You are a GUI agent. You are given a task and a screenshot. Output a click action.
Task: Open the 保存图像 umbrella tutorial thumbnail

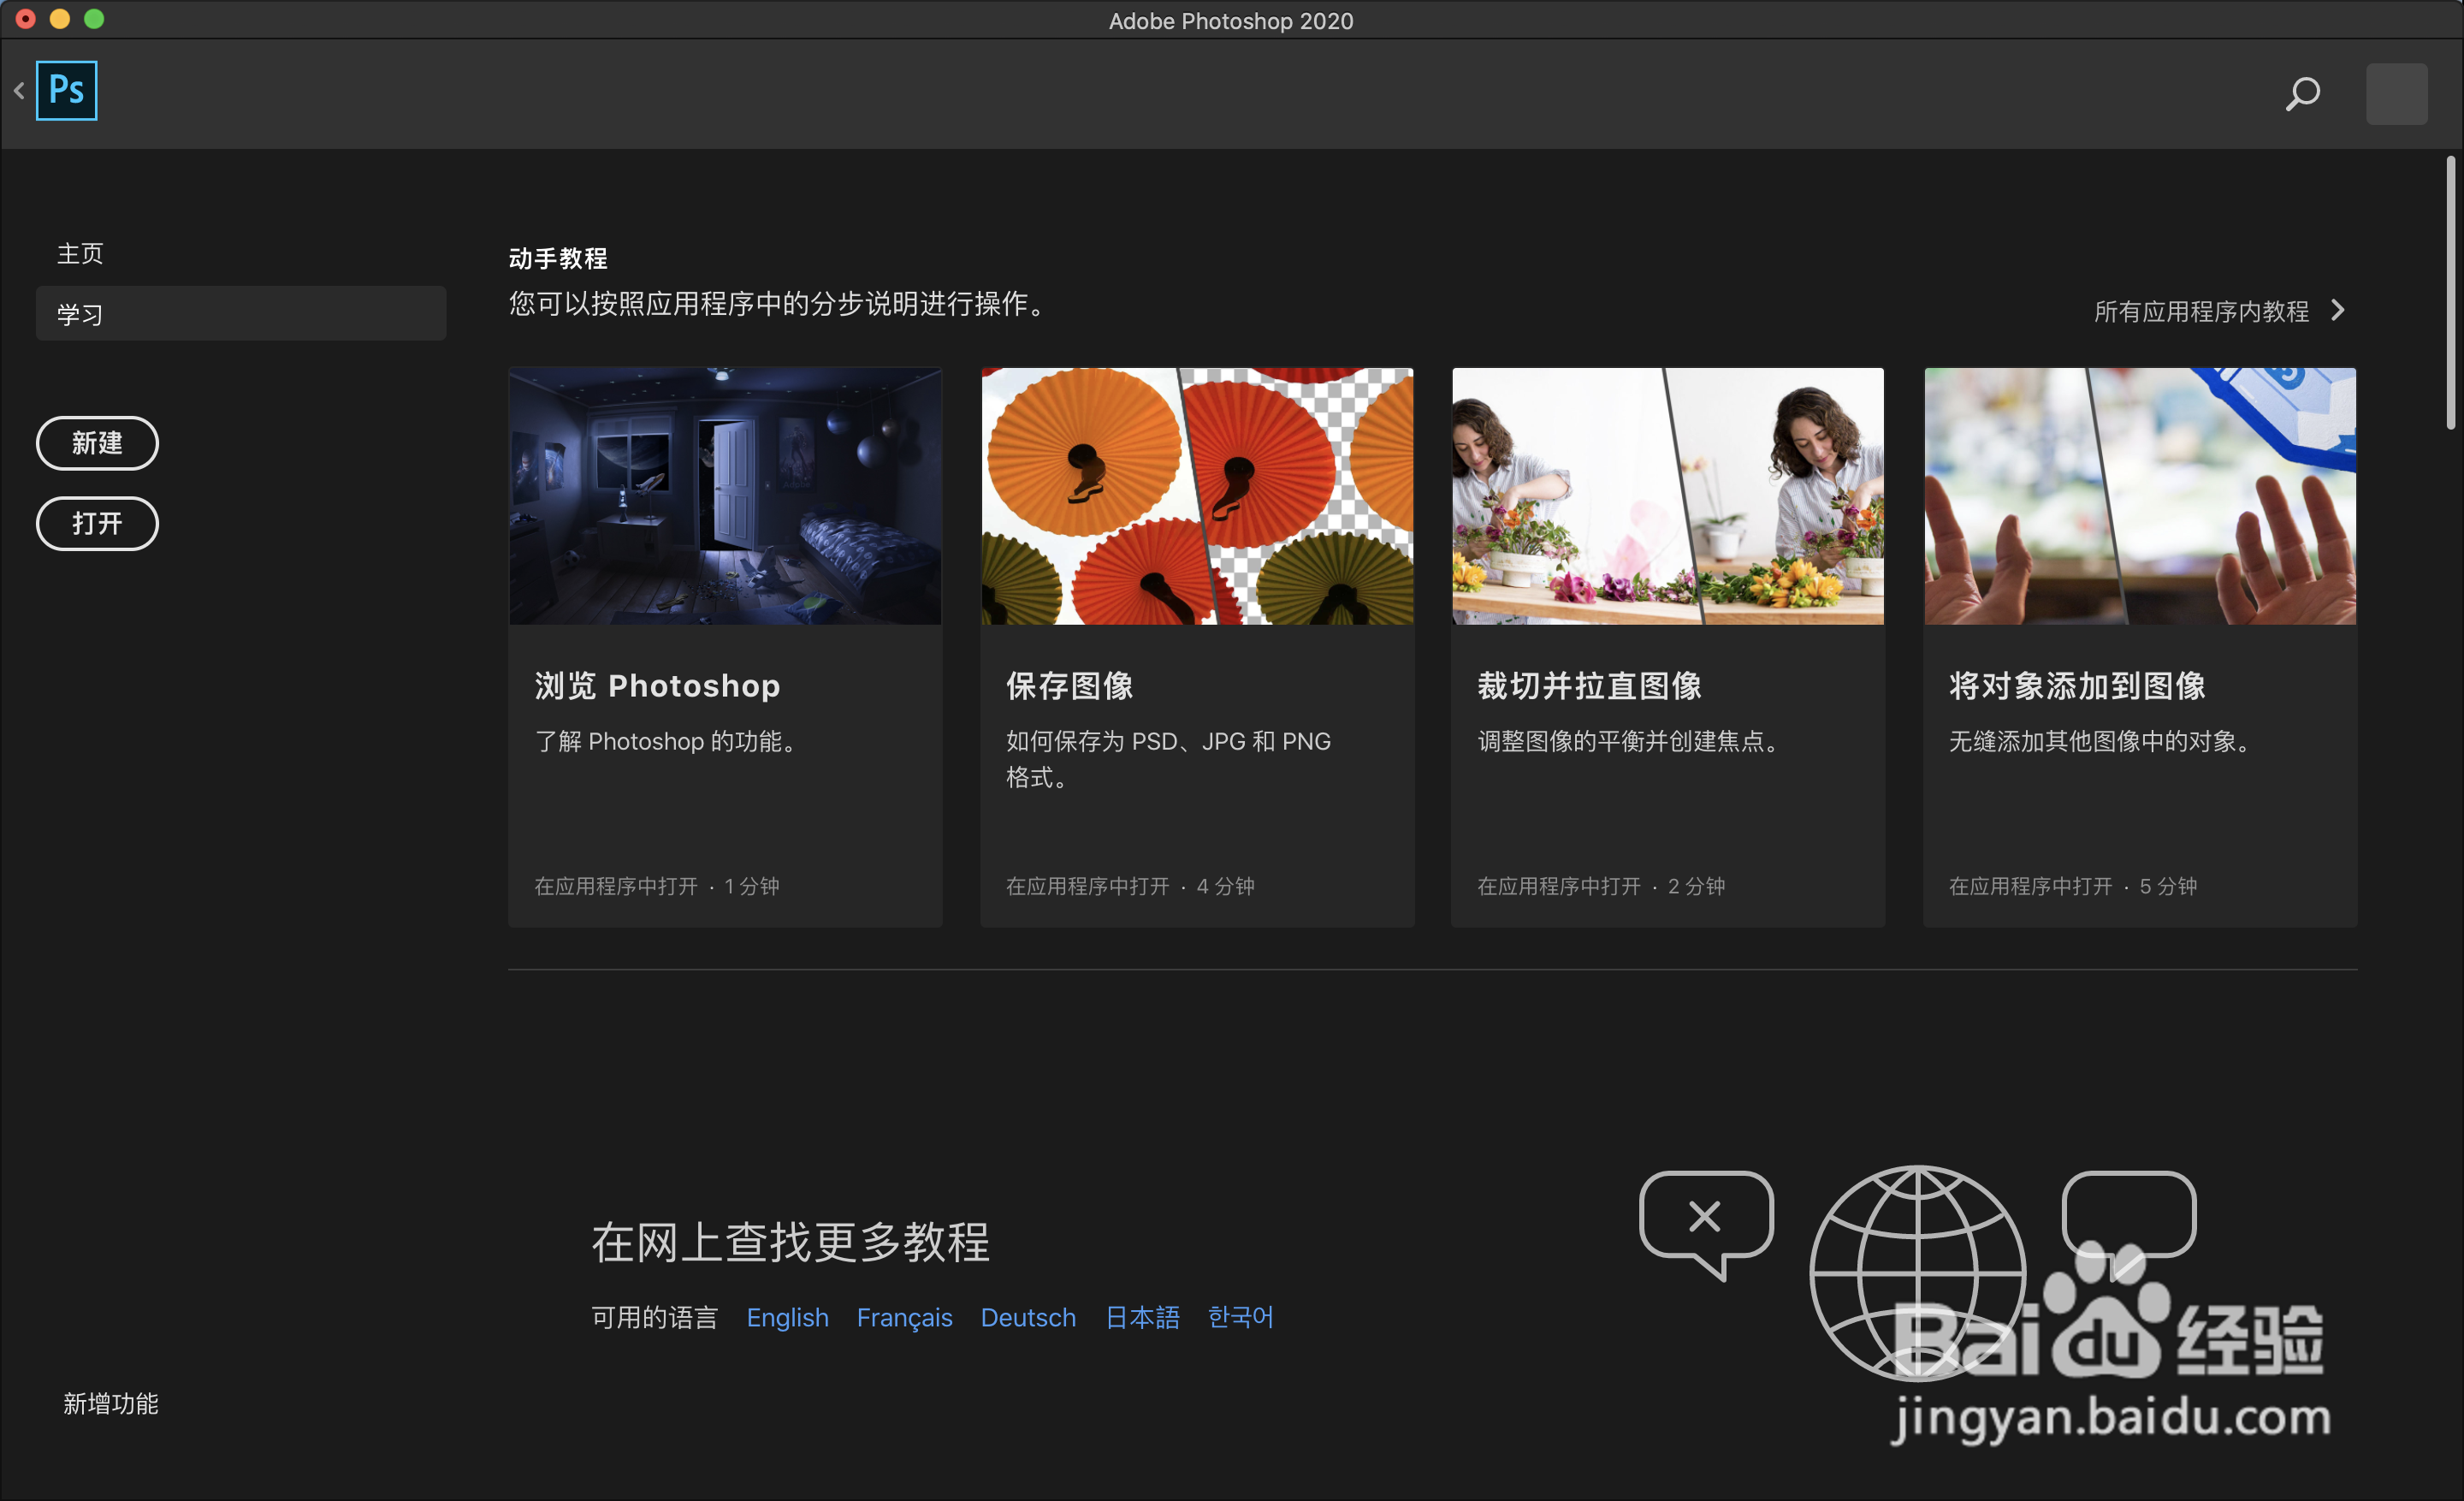1196,496
